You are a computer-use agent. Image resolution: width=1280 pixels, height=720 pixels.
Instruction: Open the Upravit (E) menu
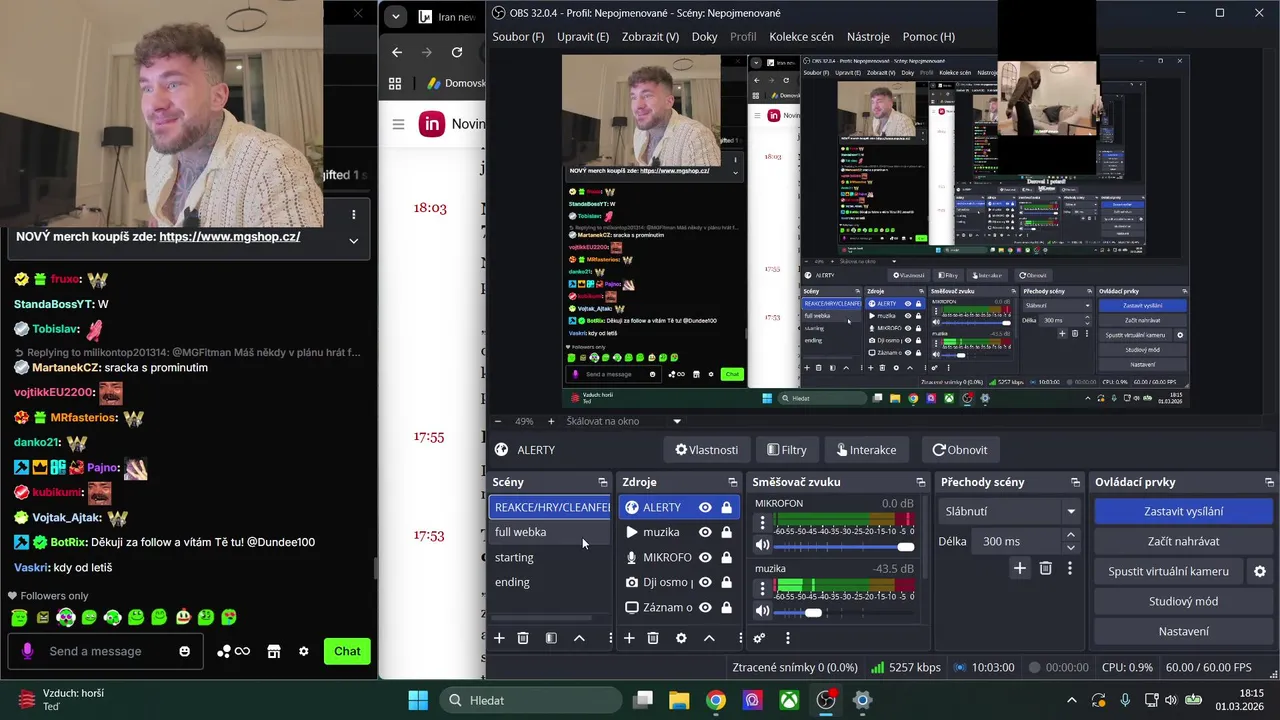pos(583,37)
